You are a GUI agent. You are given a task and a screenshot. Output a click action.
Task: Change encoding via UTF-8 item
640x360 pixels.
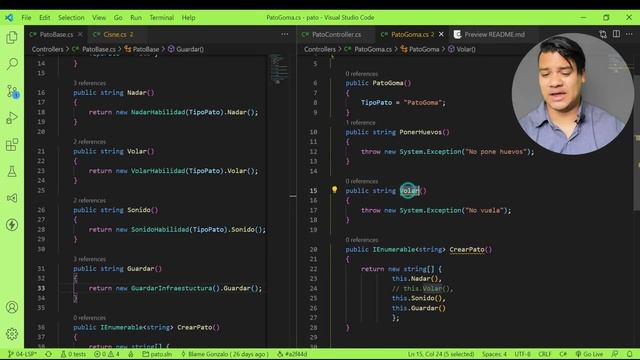pyautogui.click(x=522, y=354)
